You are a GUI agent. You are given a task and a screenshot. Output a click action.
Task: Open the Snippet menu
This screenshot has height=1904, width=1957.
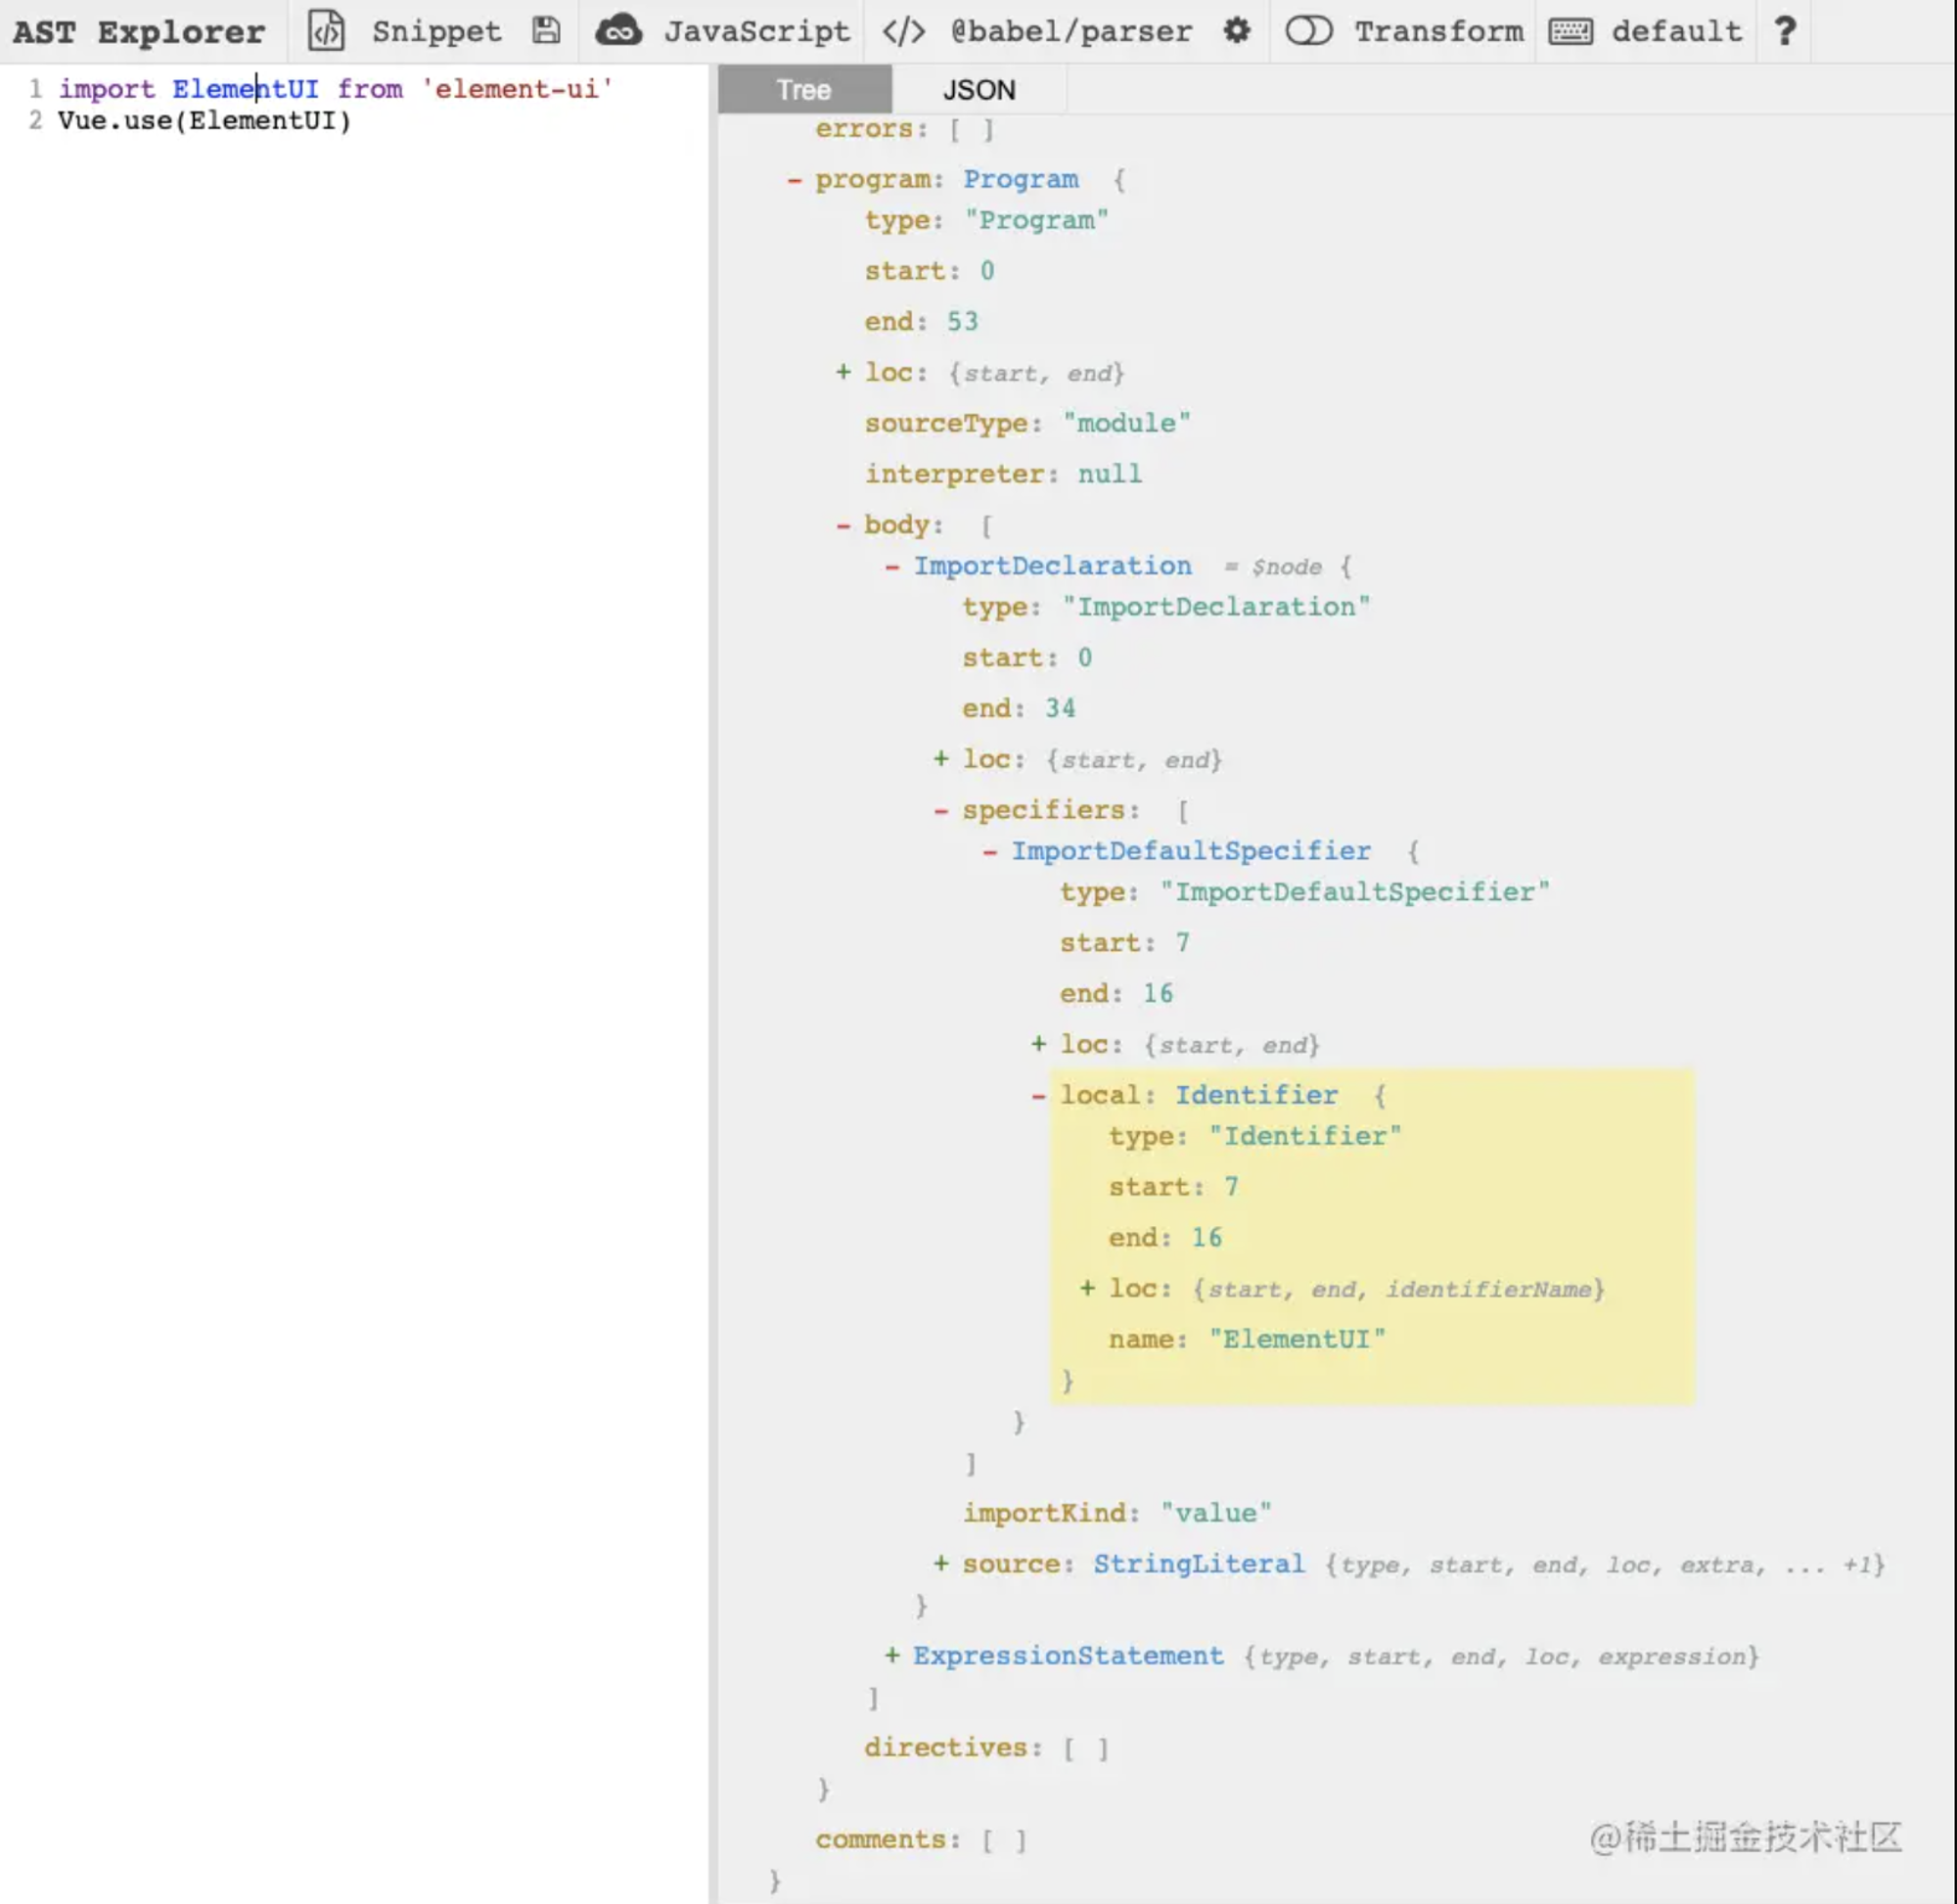(x=436, y=31)
